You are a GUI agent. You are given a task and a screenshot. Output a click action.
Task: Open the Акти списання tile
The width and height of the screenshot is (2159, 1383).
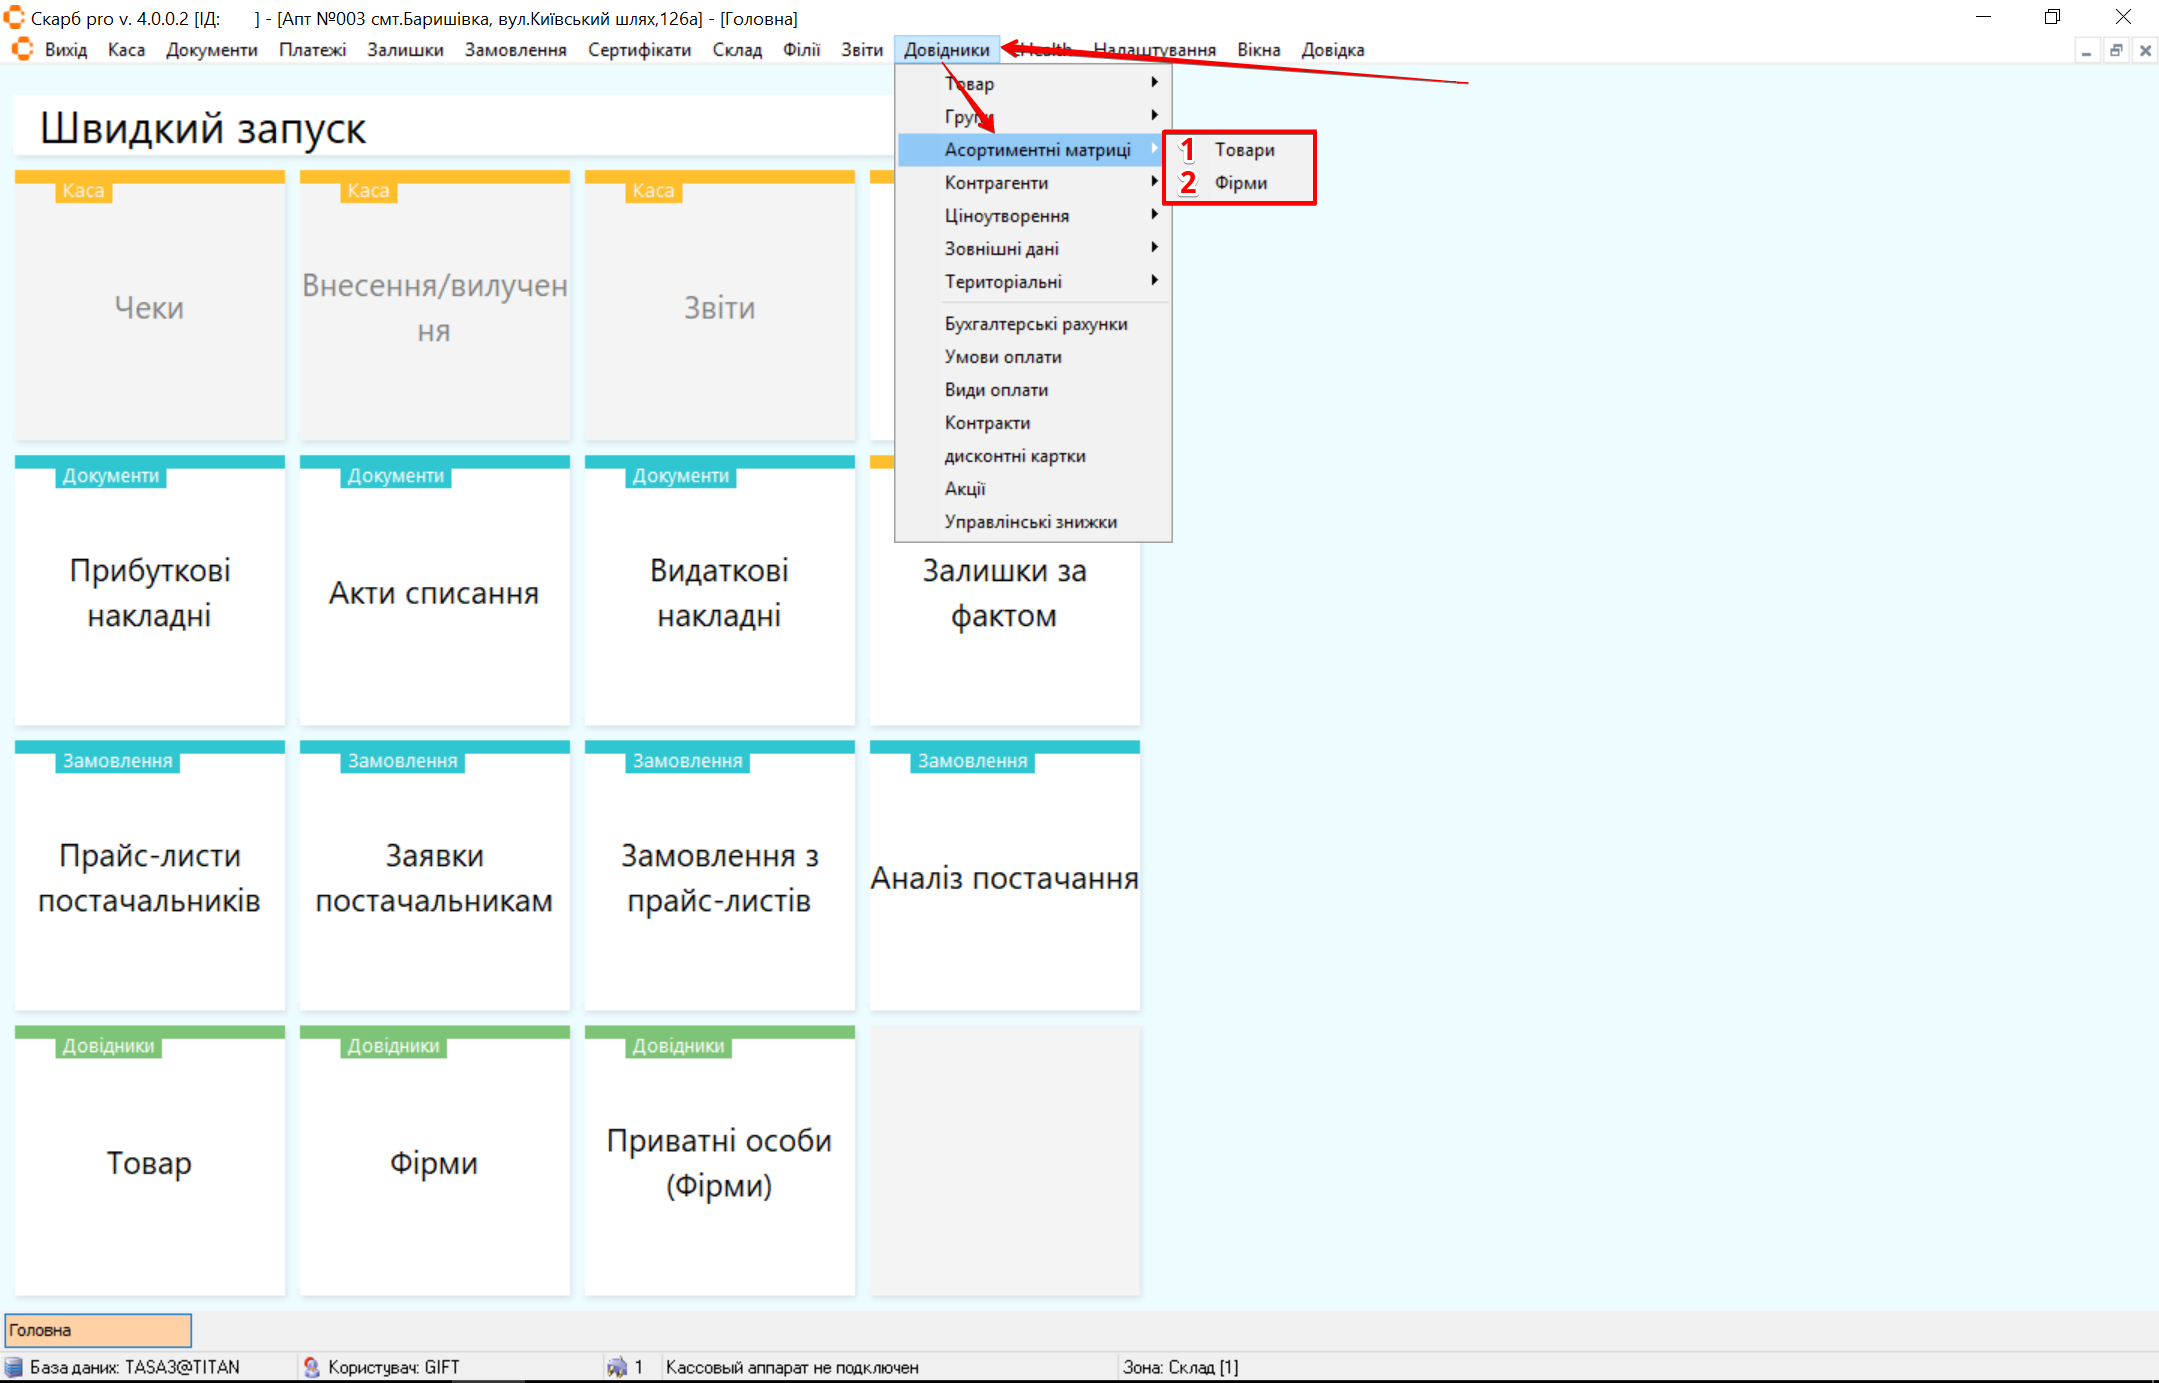(x=434, y=592)
